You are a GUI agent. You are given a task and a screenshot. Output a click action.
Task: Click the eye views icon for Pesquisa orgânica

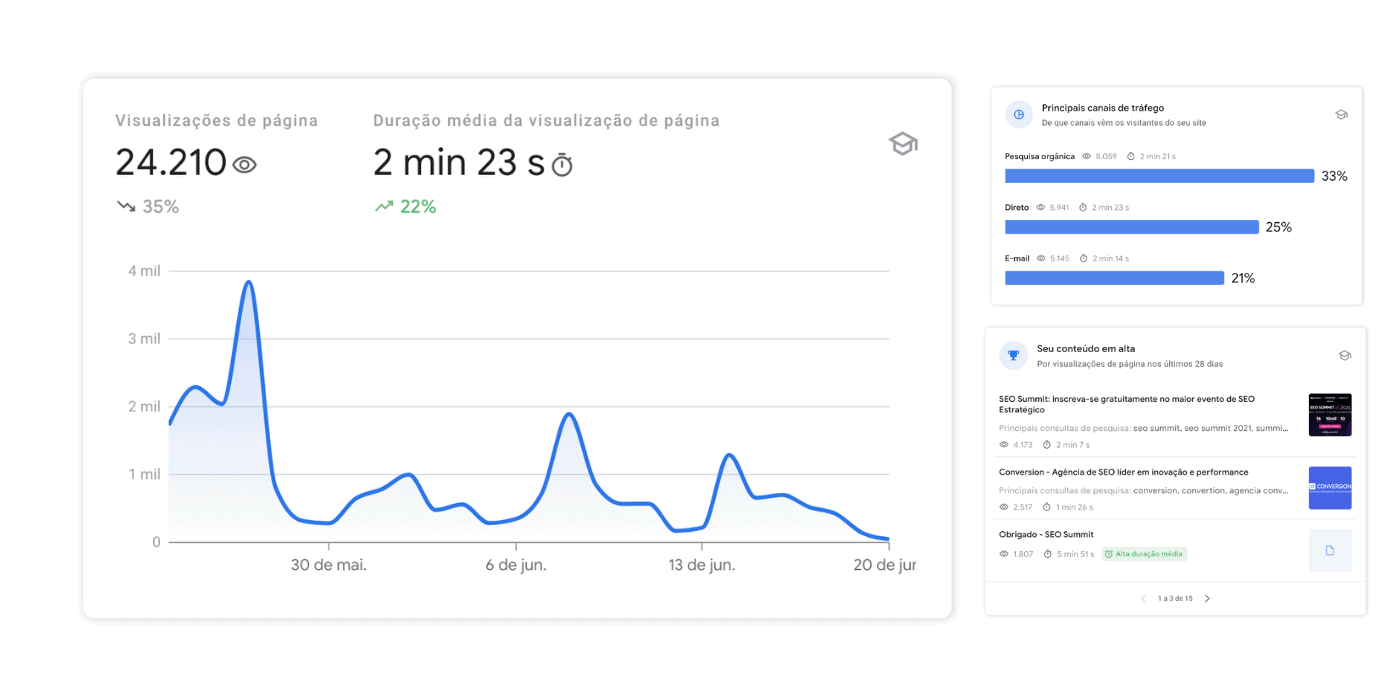click(1086, 156)
